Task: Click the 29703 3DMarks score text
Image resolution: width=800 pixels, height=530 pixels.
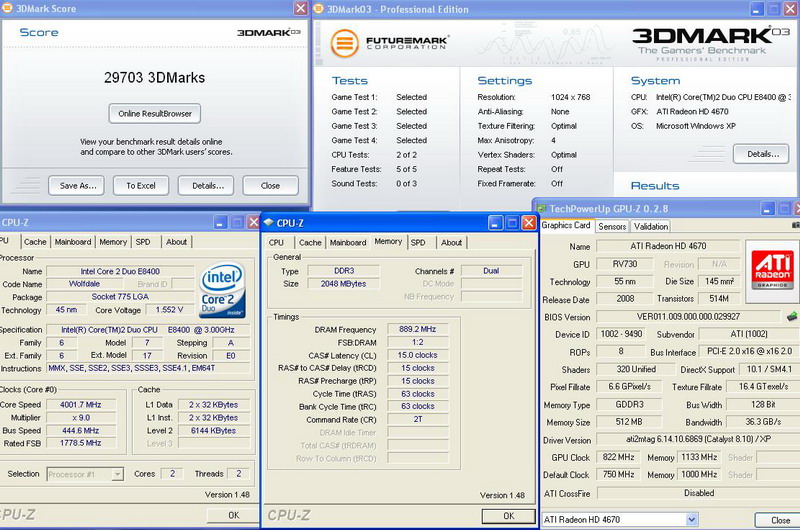Action: pos(155,78)
